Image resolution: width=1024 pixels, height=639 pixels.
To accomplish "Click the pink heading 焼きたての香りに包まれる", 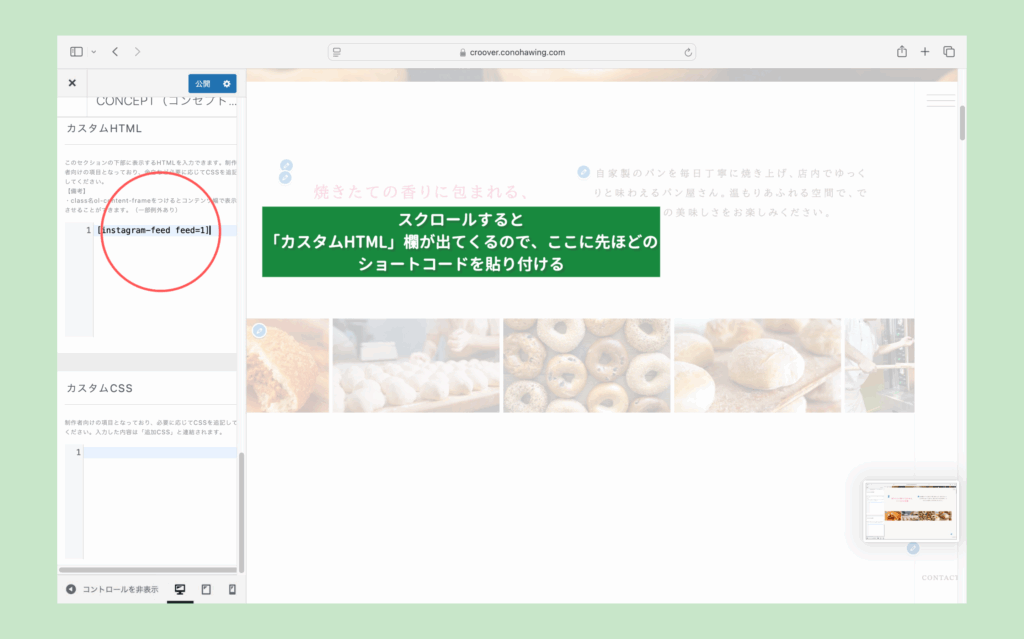I will 421,191.
